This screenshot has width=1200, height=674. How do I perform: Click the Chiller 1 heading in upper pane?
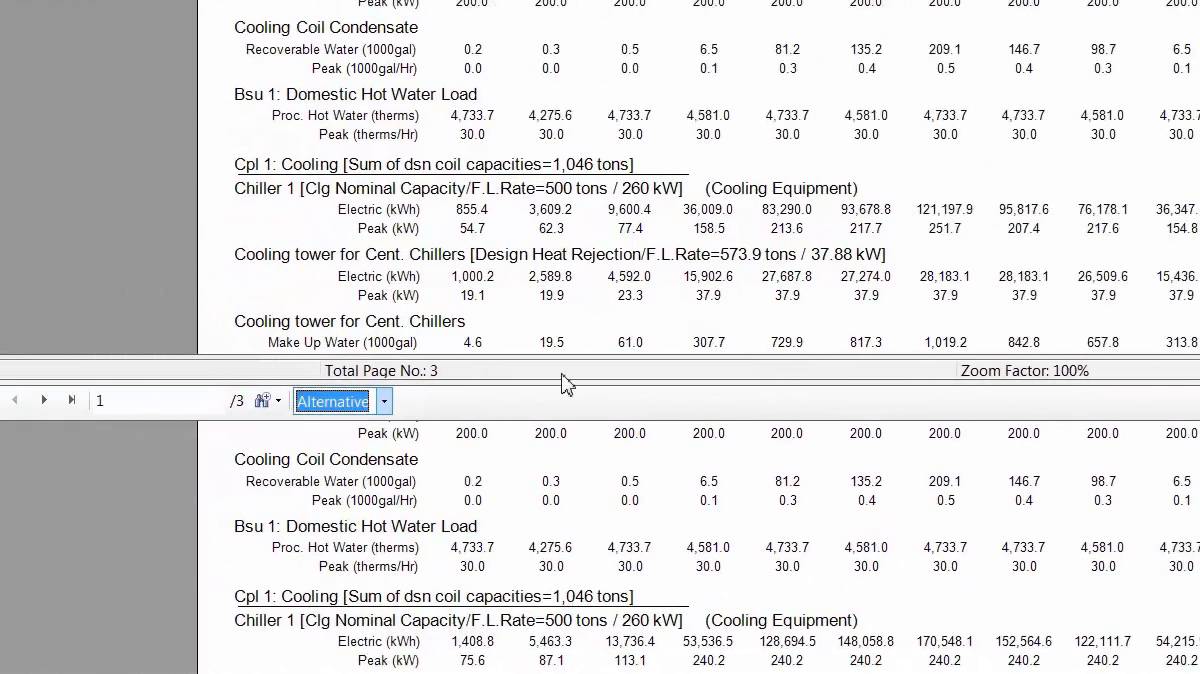pyautogui.click(x=458, y=188)
